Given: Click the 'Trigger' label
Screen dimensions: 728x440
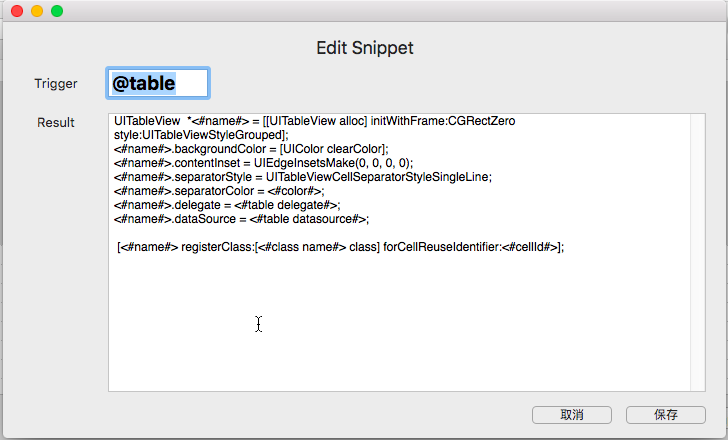Looking at the screenshot, I should tap(56, 84).
